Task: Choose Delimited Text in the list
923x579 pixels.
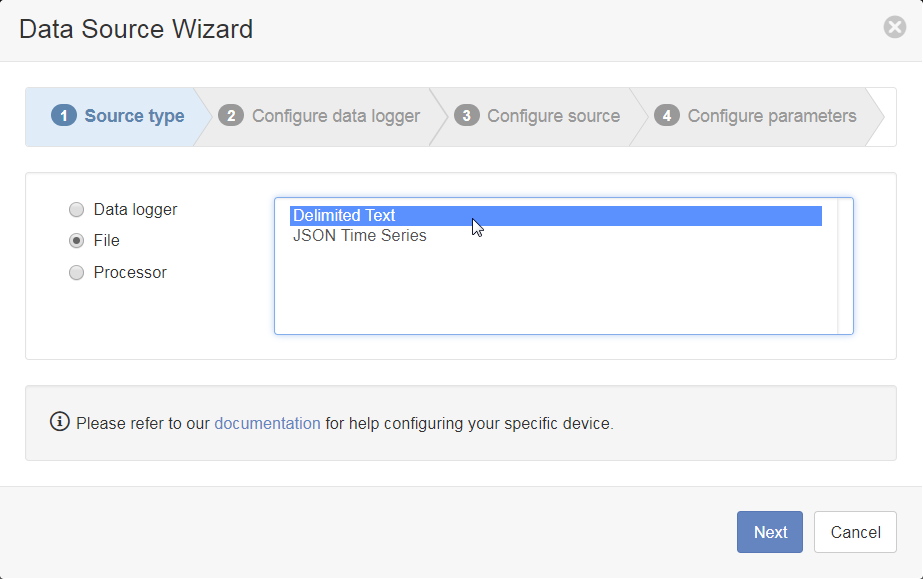Action: pos(556,216)
